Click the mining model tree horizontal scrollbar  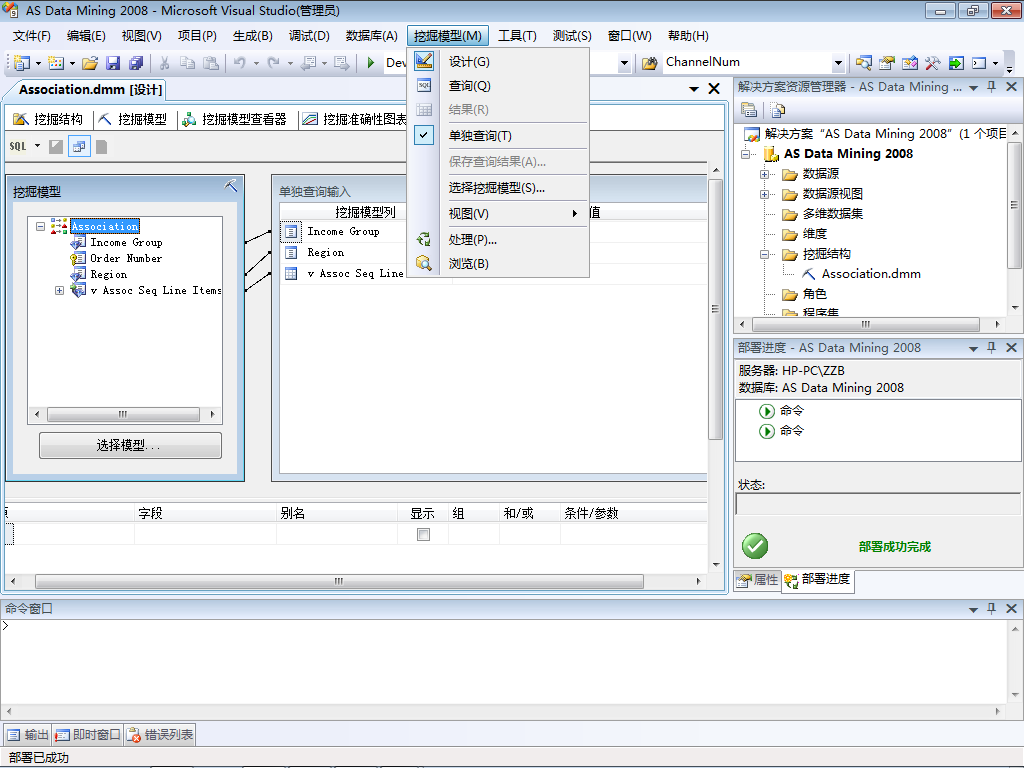pyautogui.click(x=123, y=414)
